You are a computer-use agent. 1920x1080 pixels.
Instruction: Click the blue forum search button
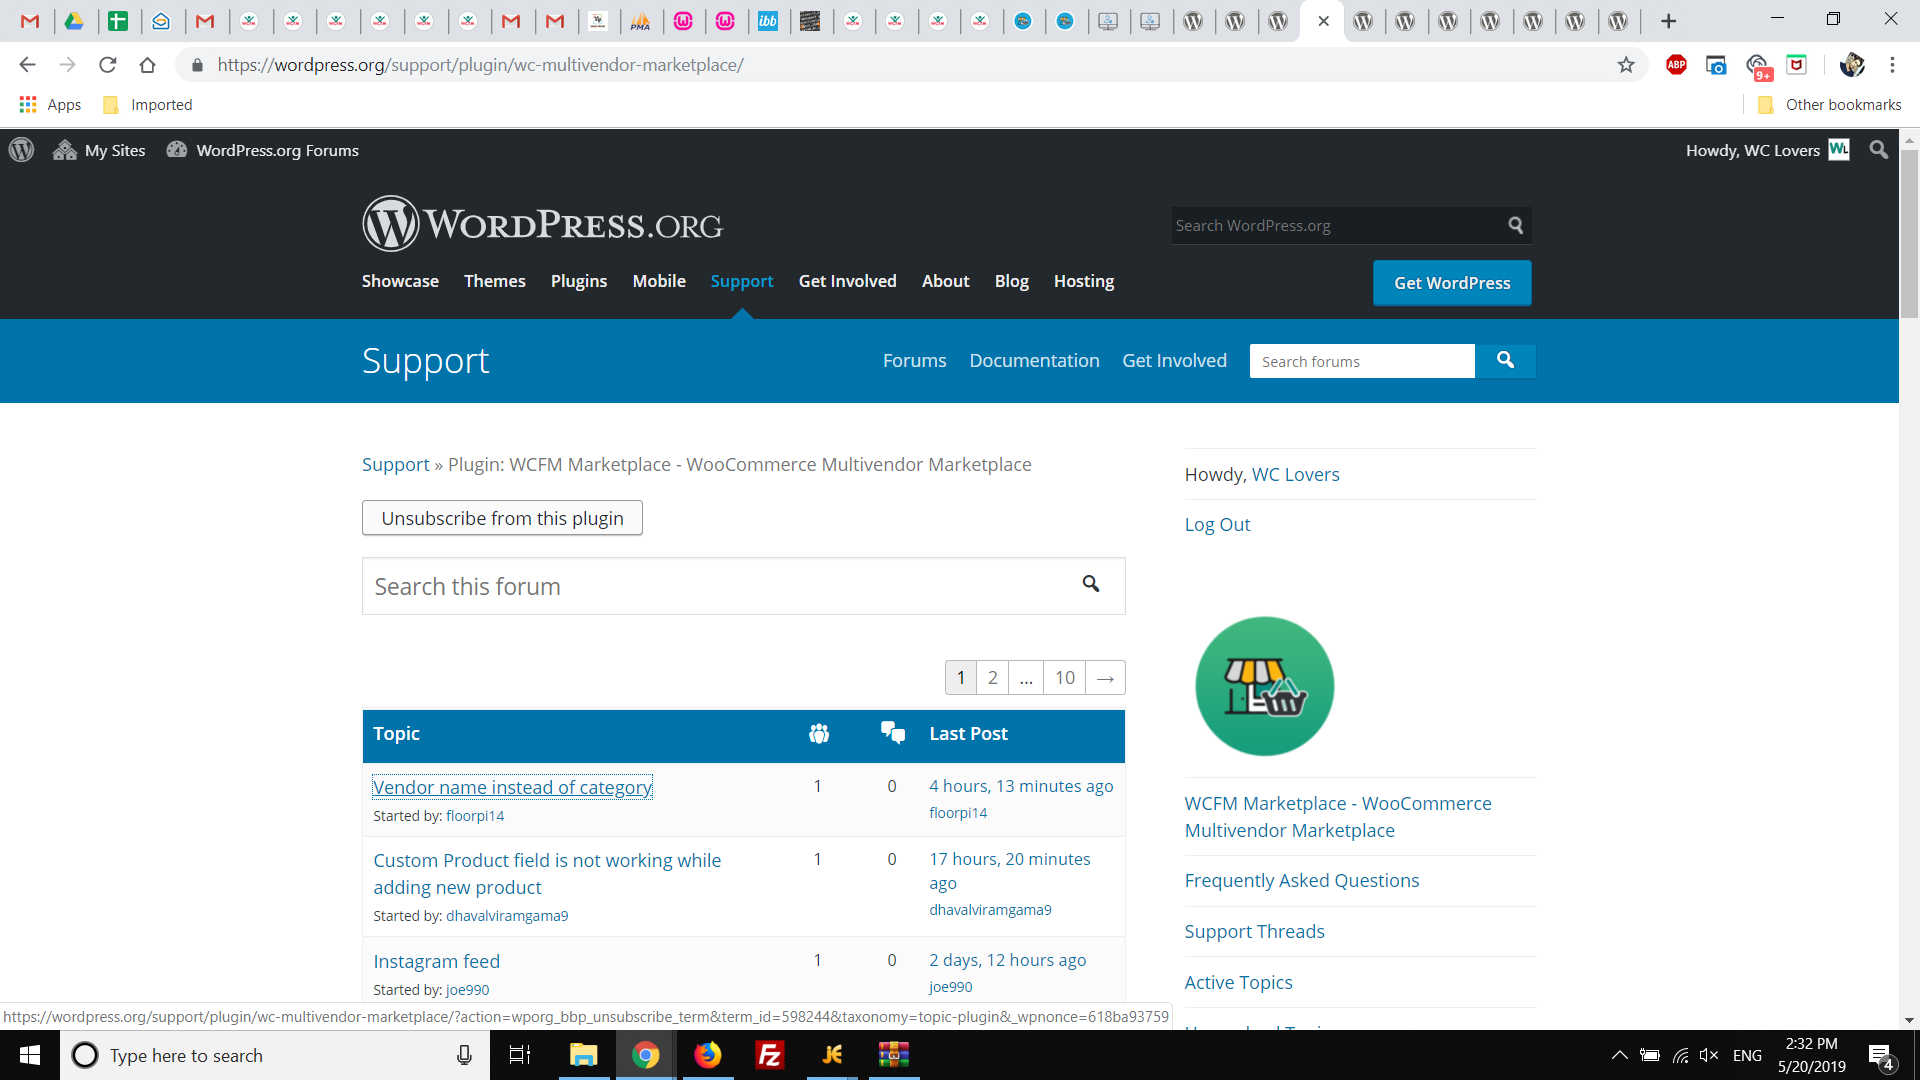tap(1505, 361)
